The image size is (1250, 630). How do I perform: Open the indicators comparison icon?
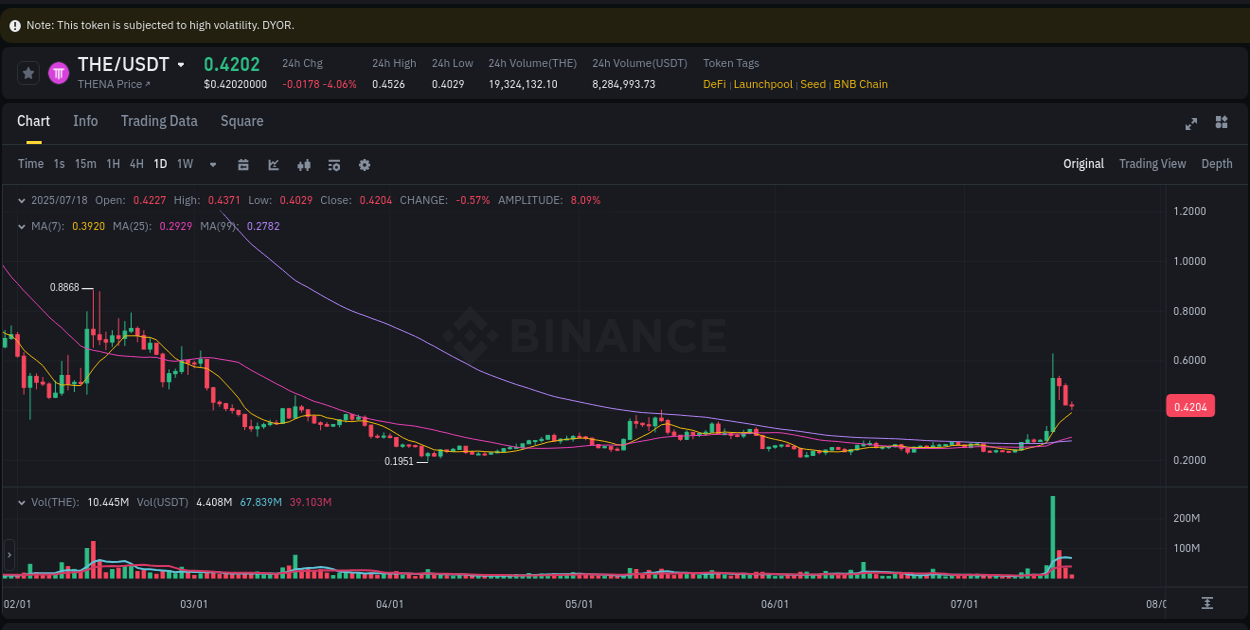(304, 164)
